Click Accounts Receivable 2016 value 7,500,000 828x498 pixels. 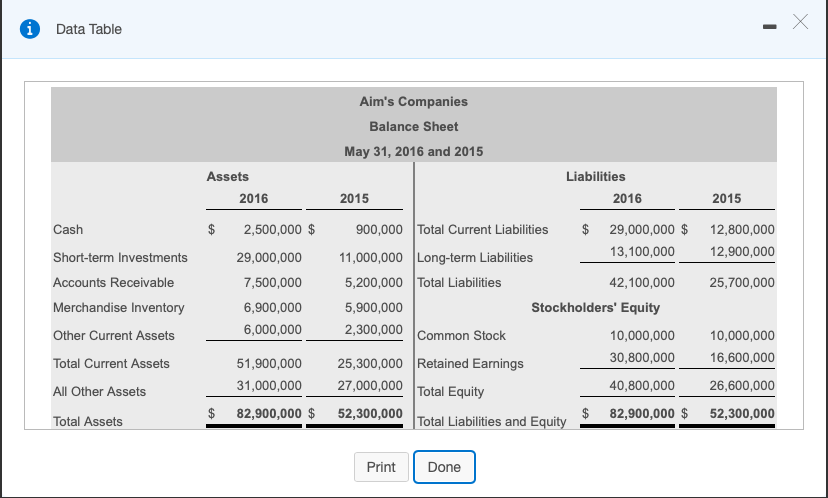click(272, 283)
